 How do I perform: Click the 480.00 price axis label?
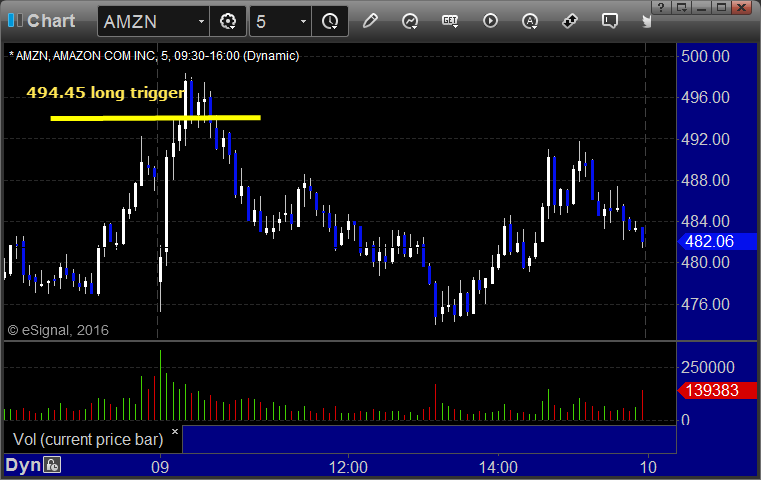[x=705, y=263]
